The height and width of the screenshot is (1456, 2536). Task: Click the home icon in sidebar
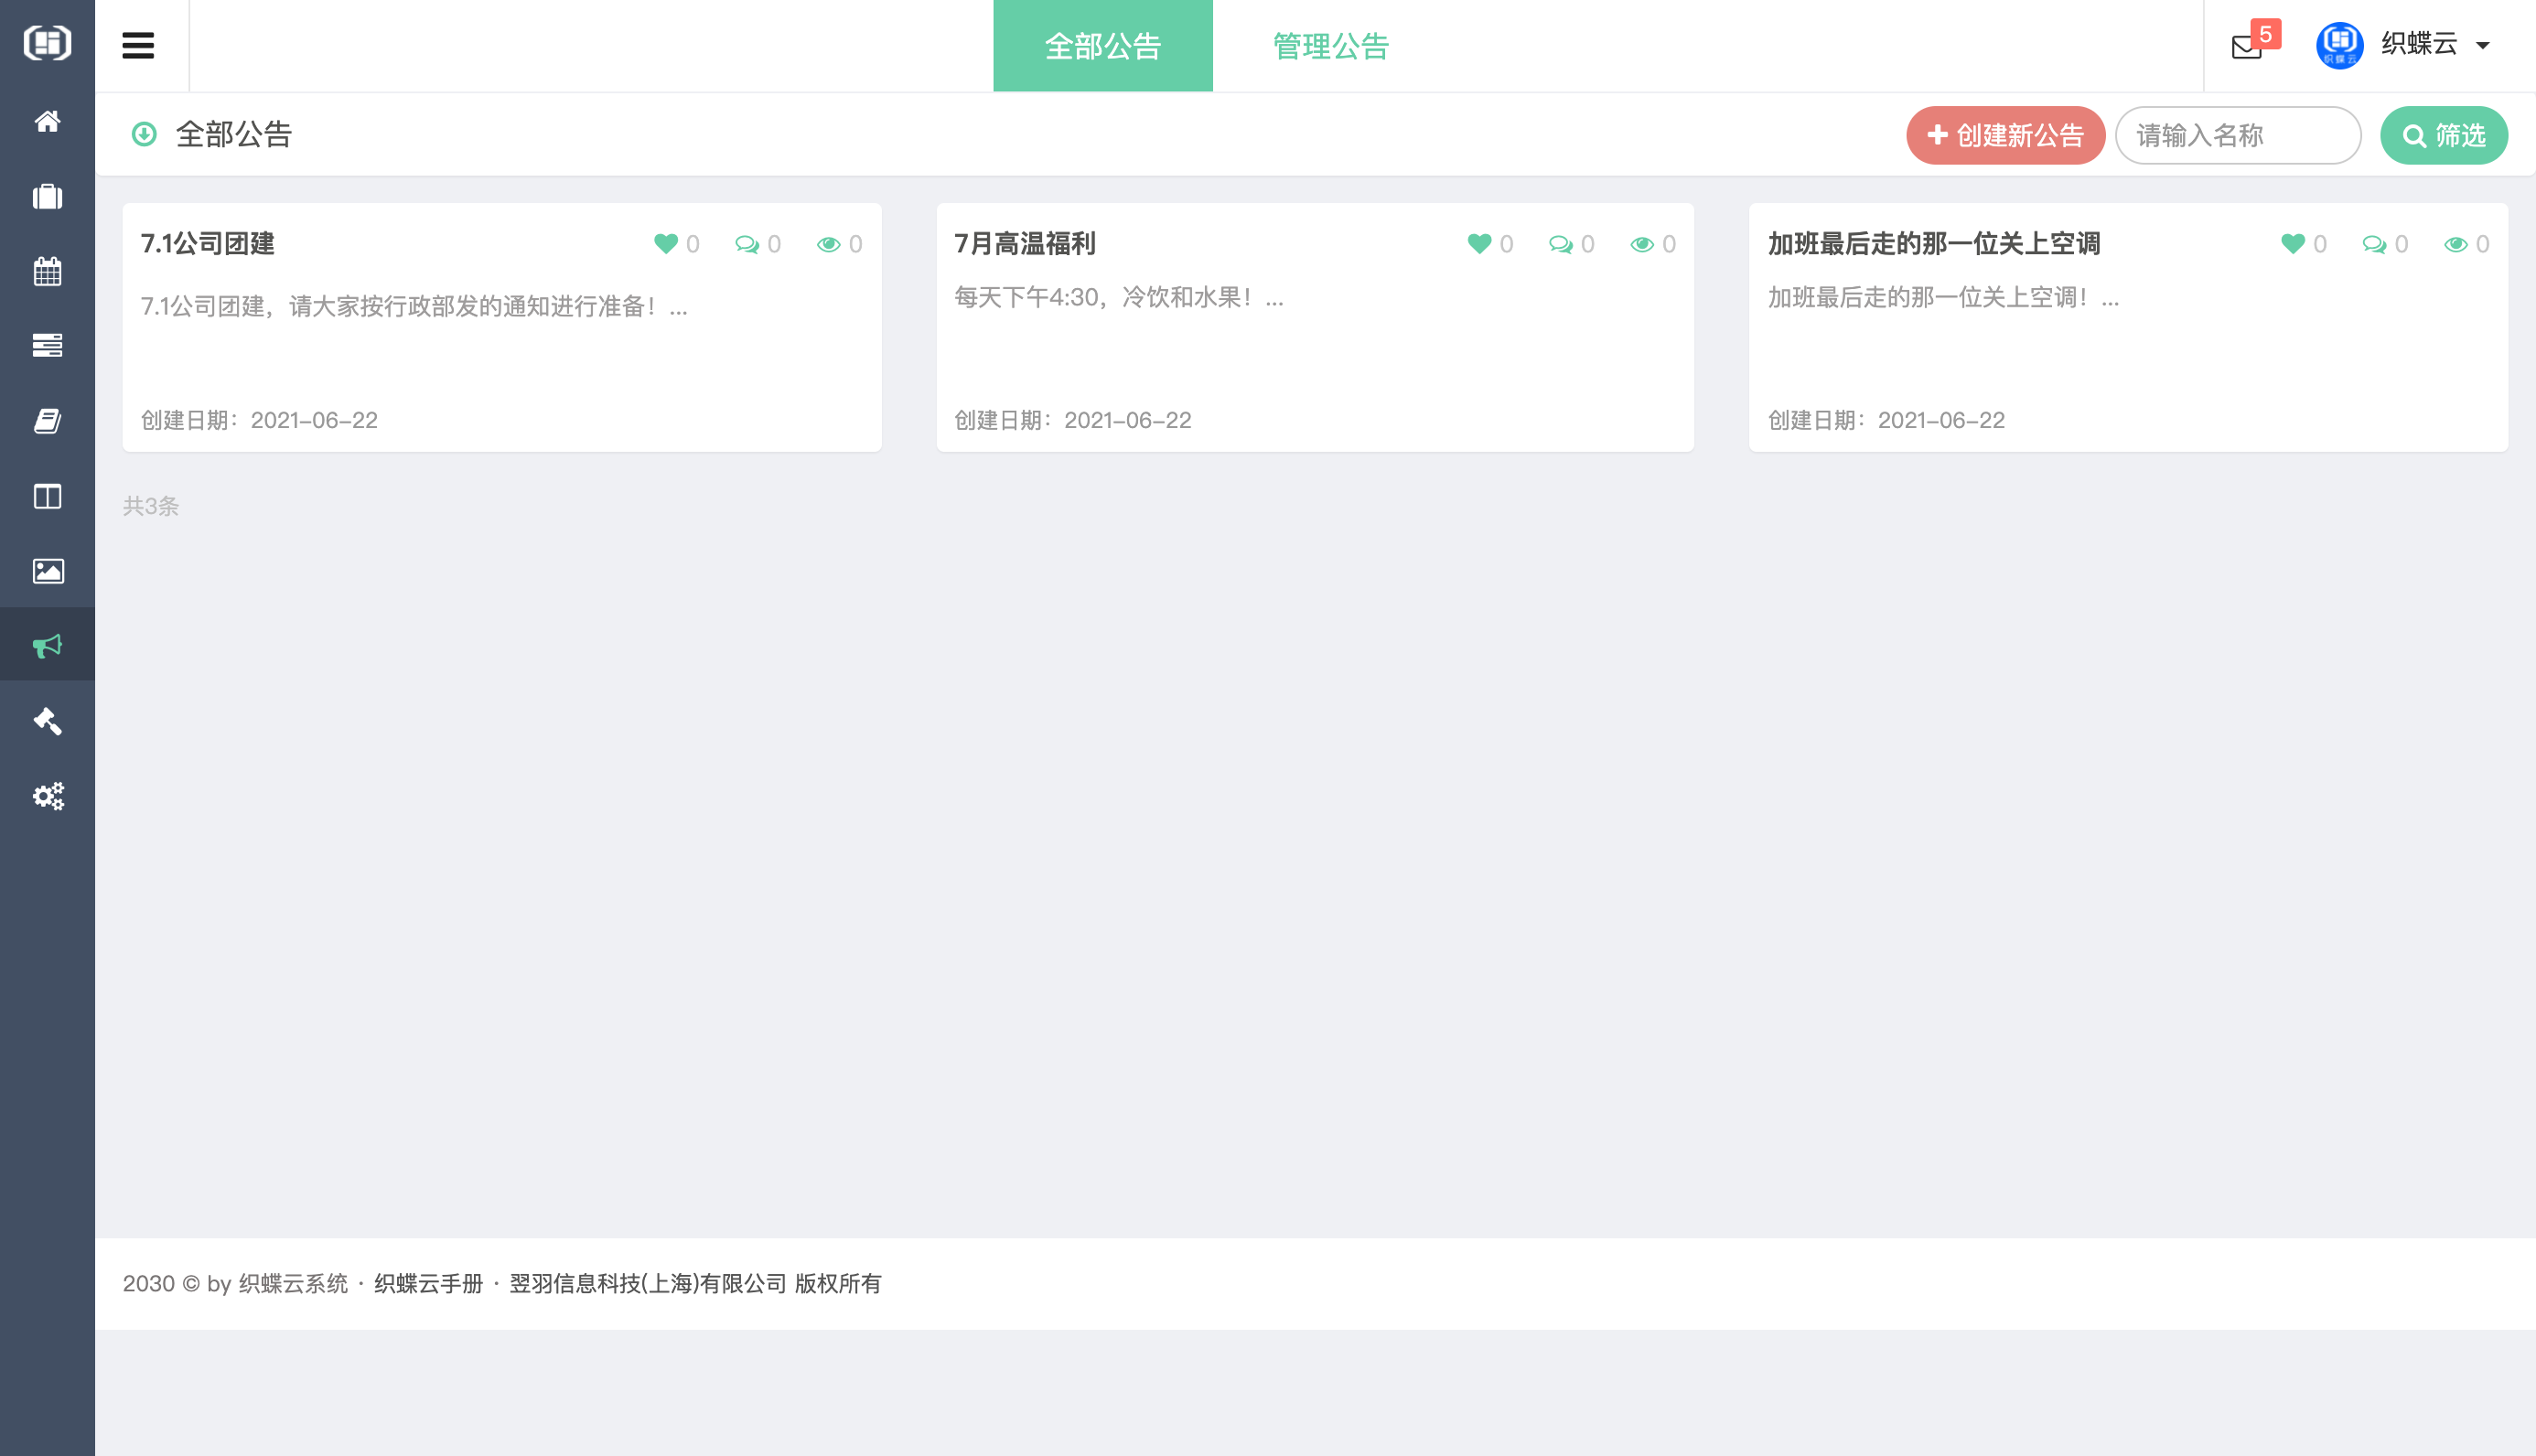coord(47,121)
